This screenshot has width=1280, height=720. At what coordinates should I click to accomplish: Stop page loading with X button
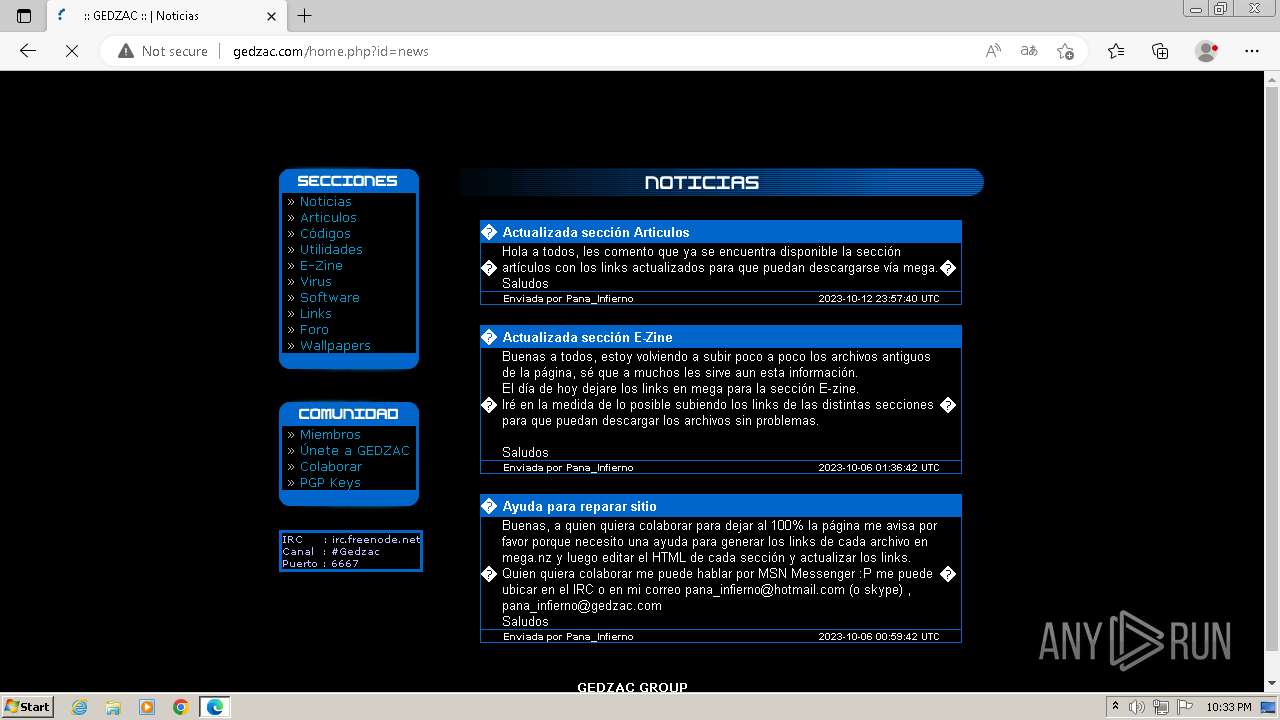[x=72, y=51]
